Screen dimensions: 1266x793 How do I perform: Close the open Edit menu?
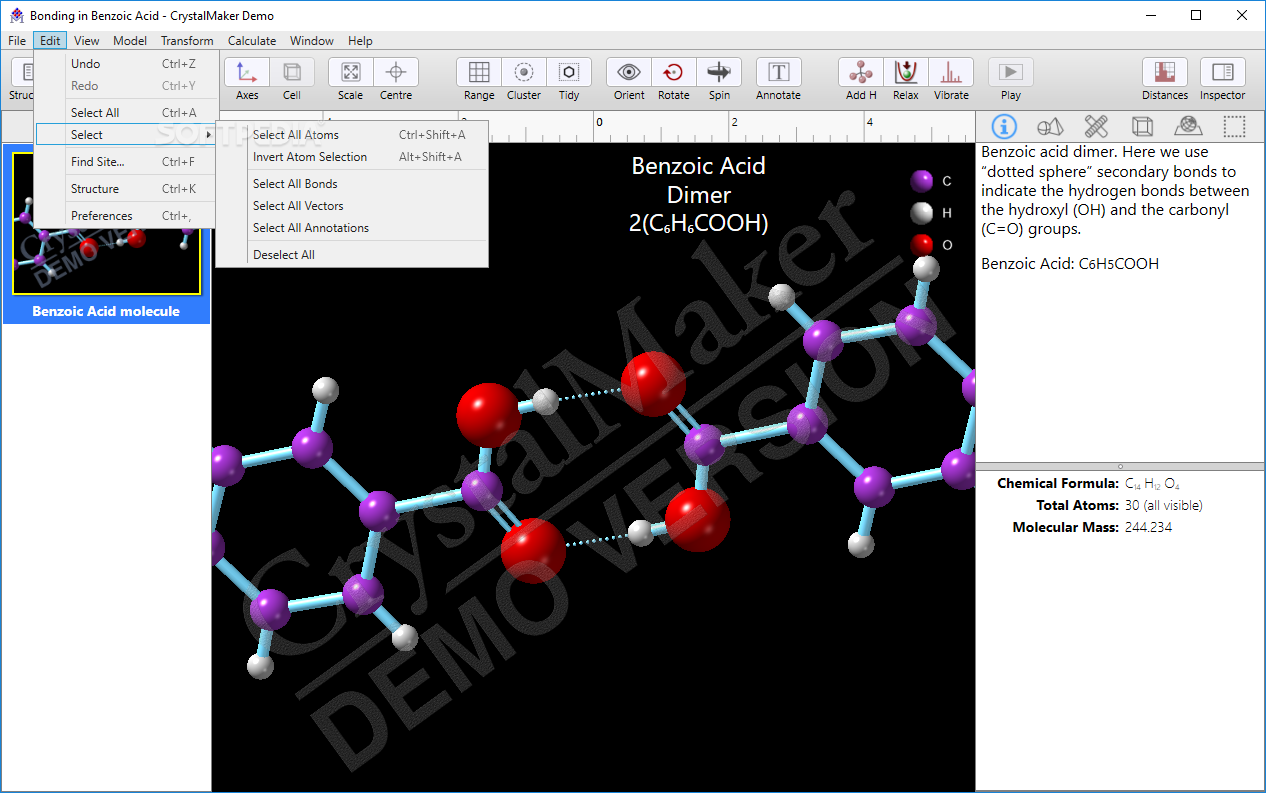pos(50,41)
